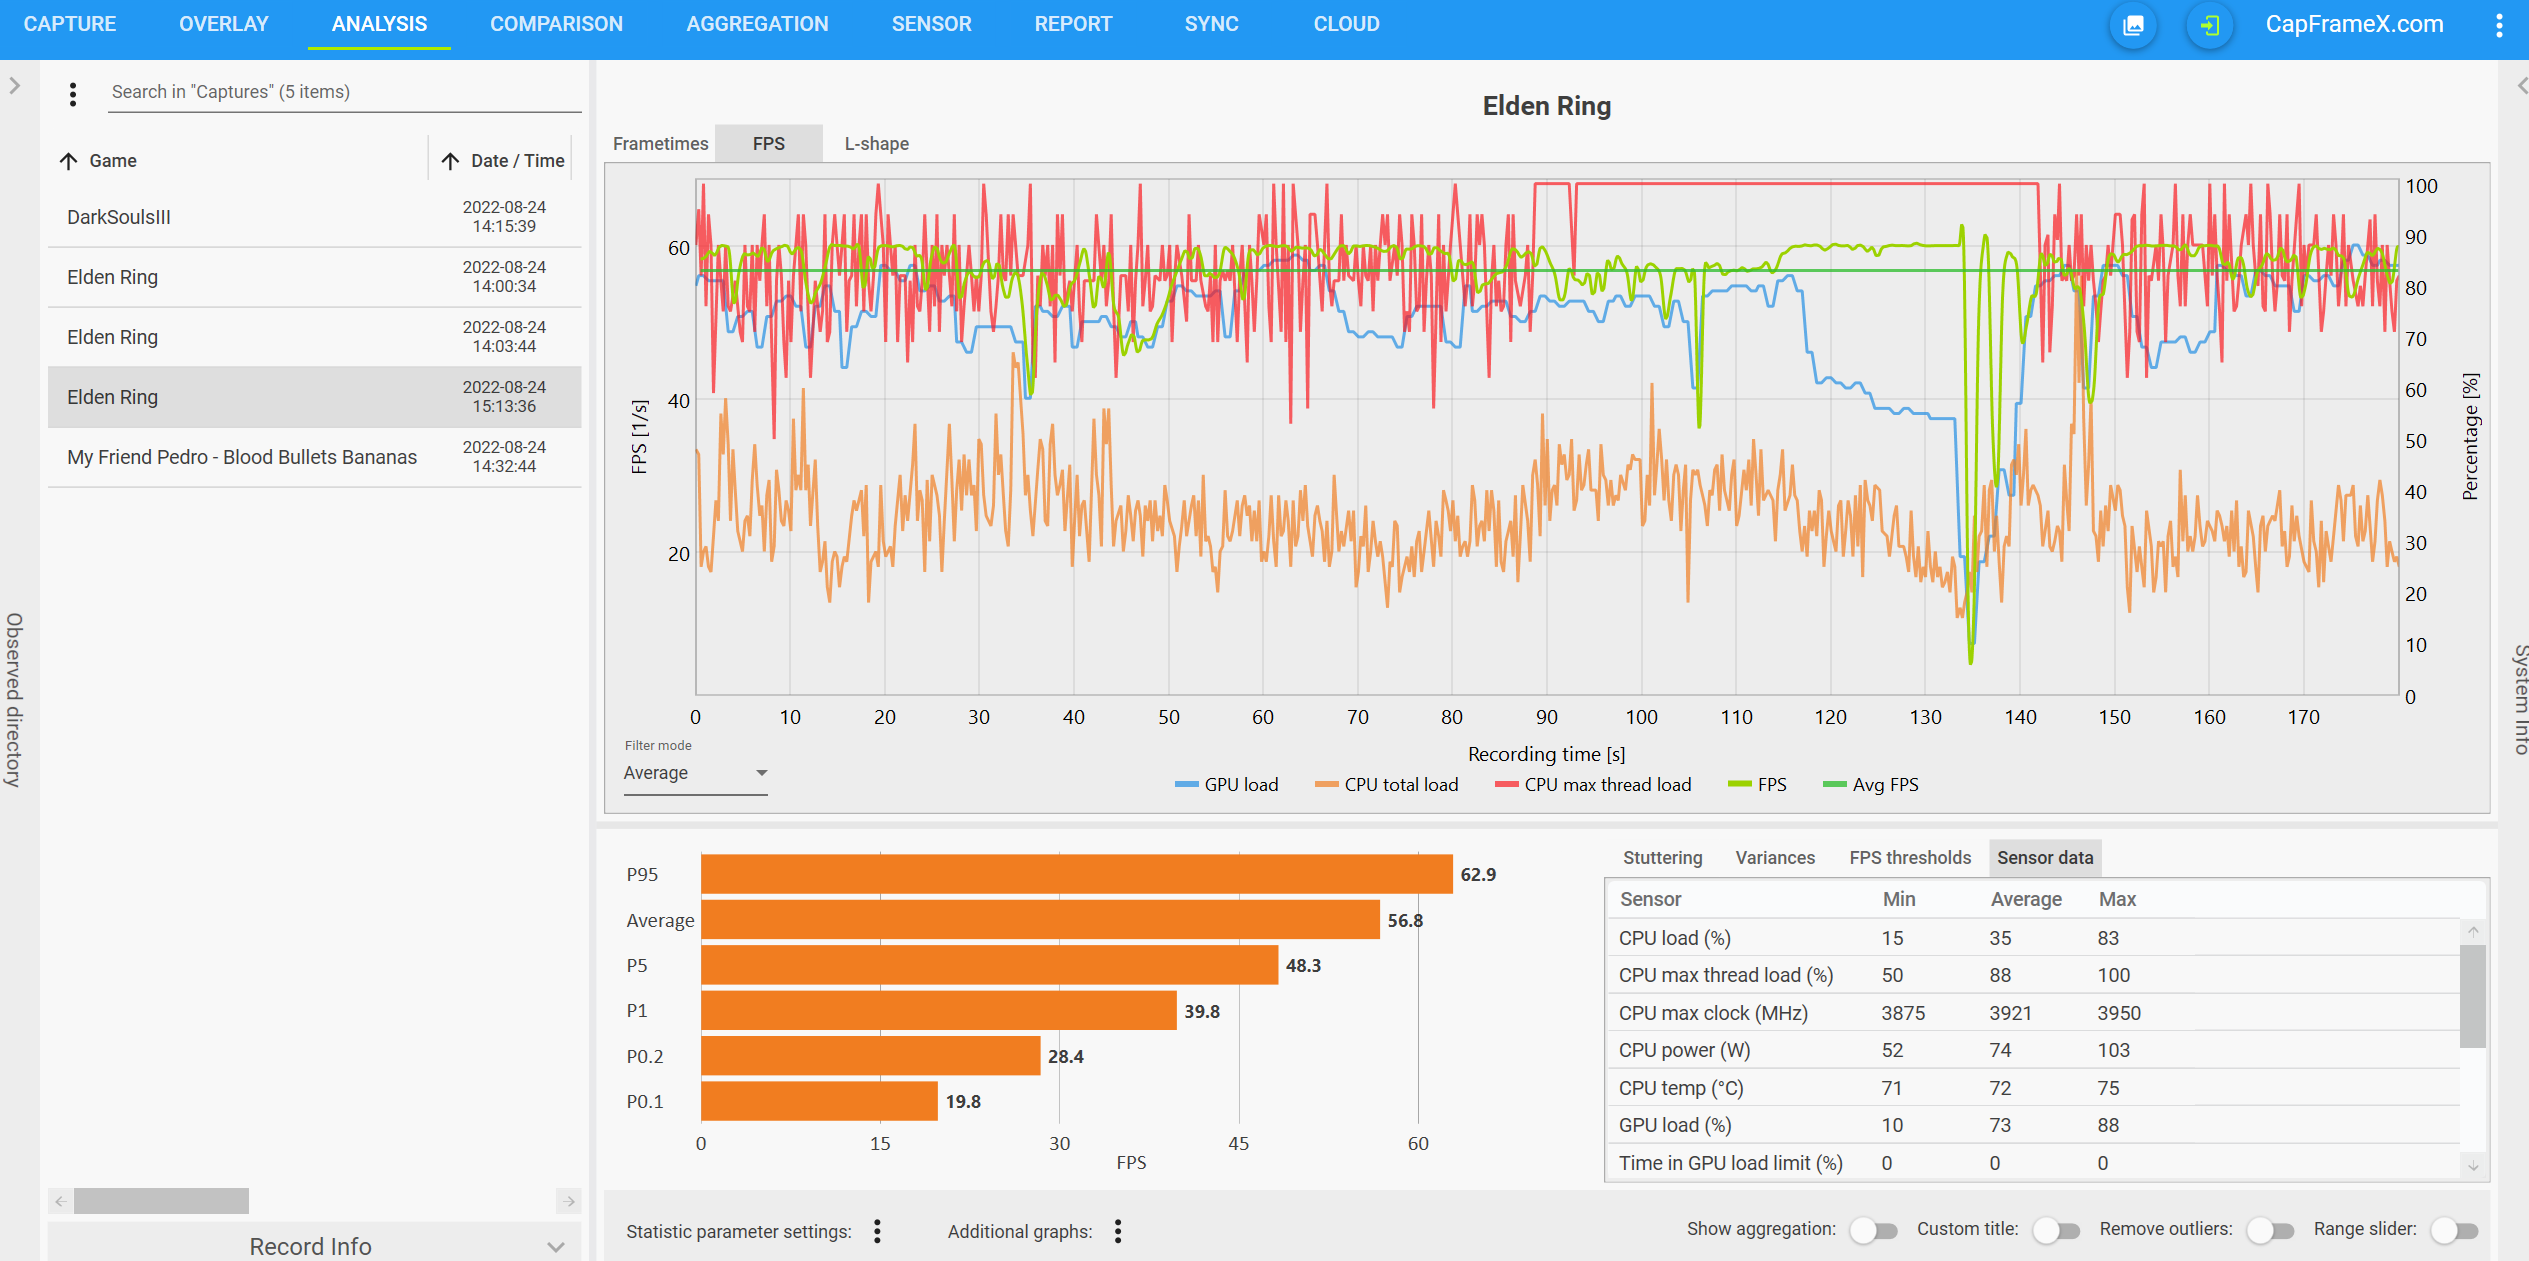The width and height of the screenshot is (2529, 1261).
Task: Select the ANALYSIS tab
Action: pos(379,24)
